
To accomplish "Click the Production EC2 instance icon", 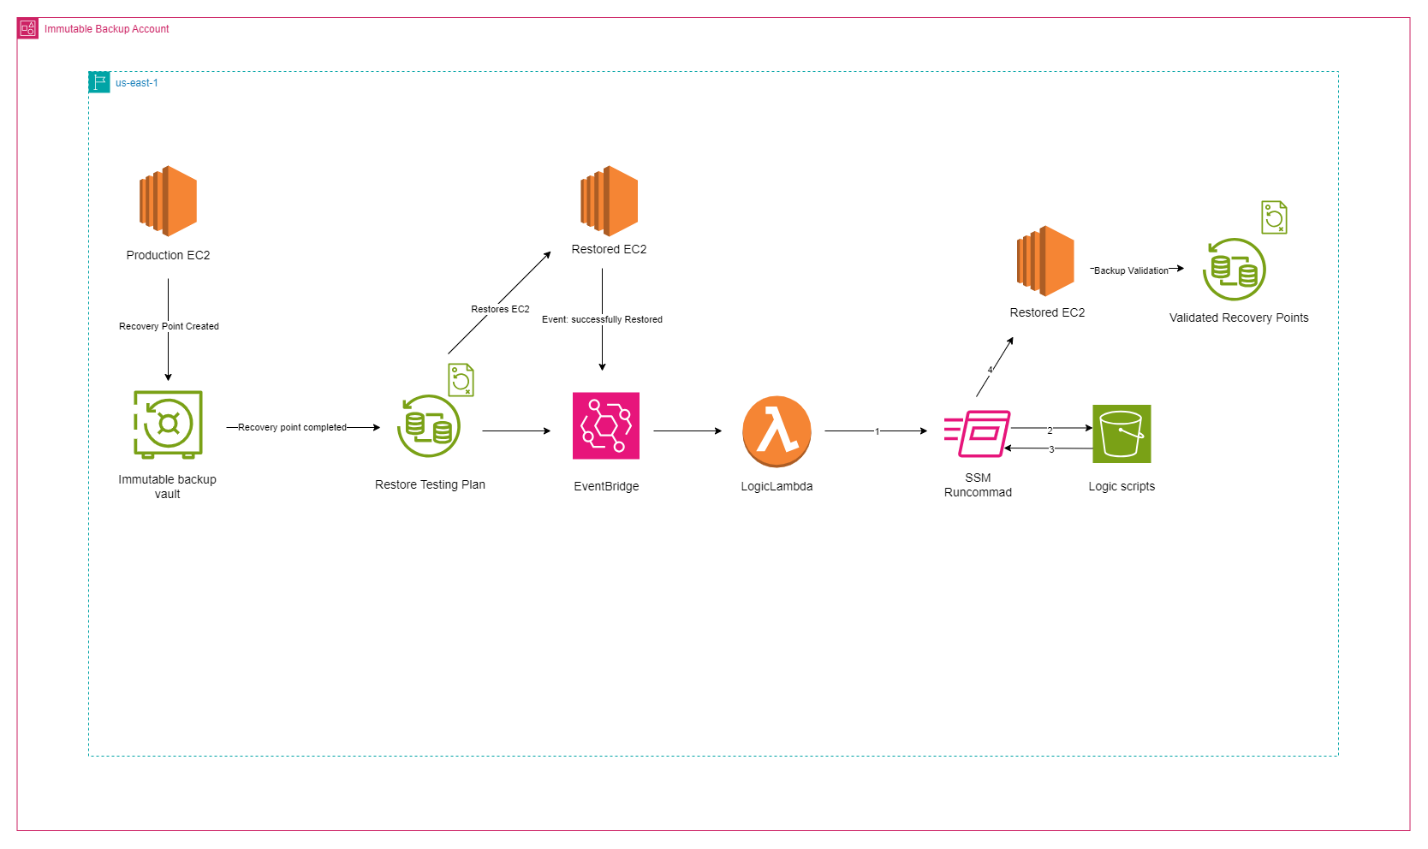I will [168, 201].
